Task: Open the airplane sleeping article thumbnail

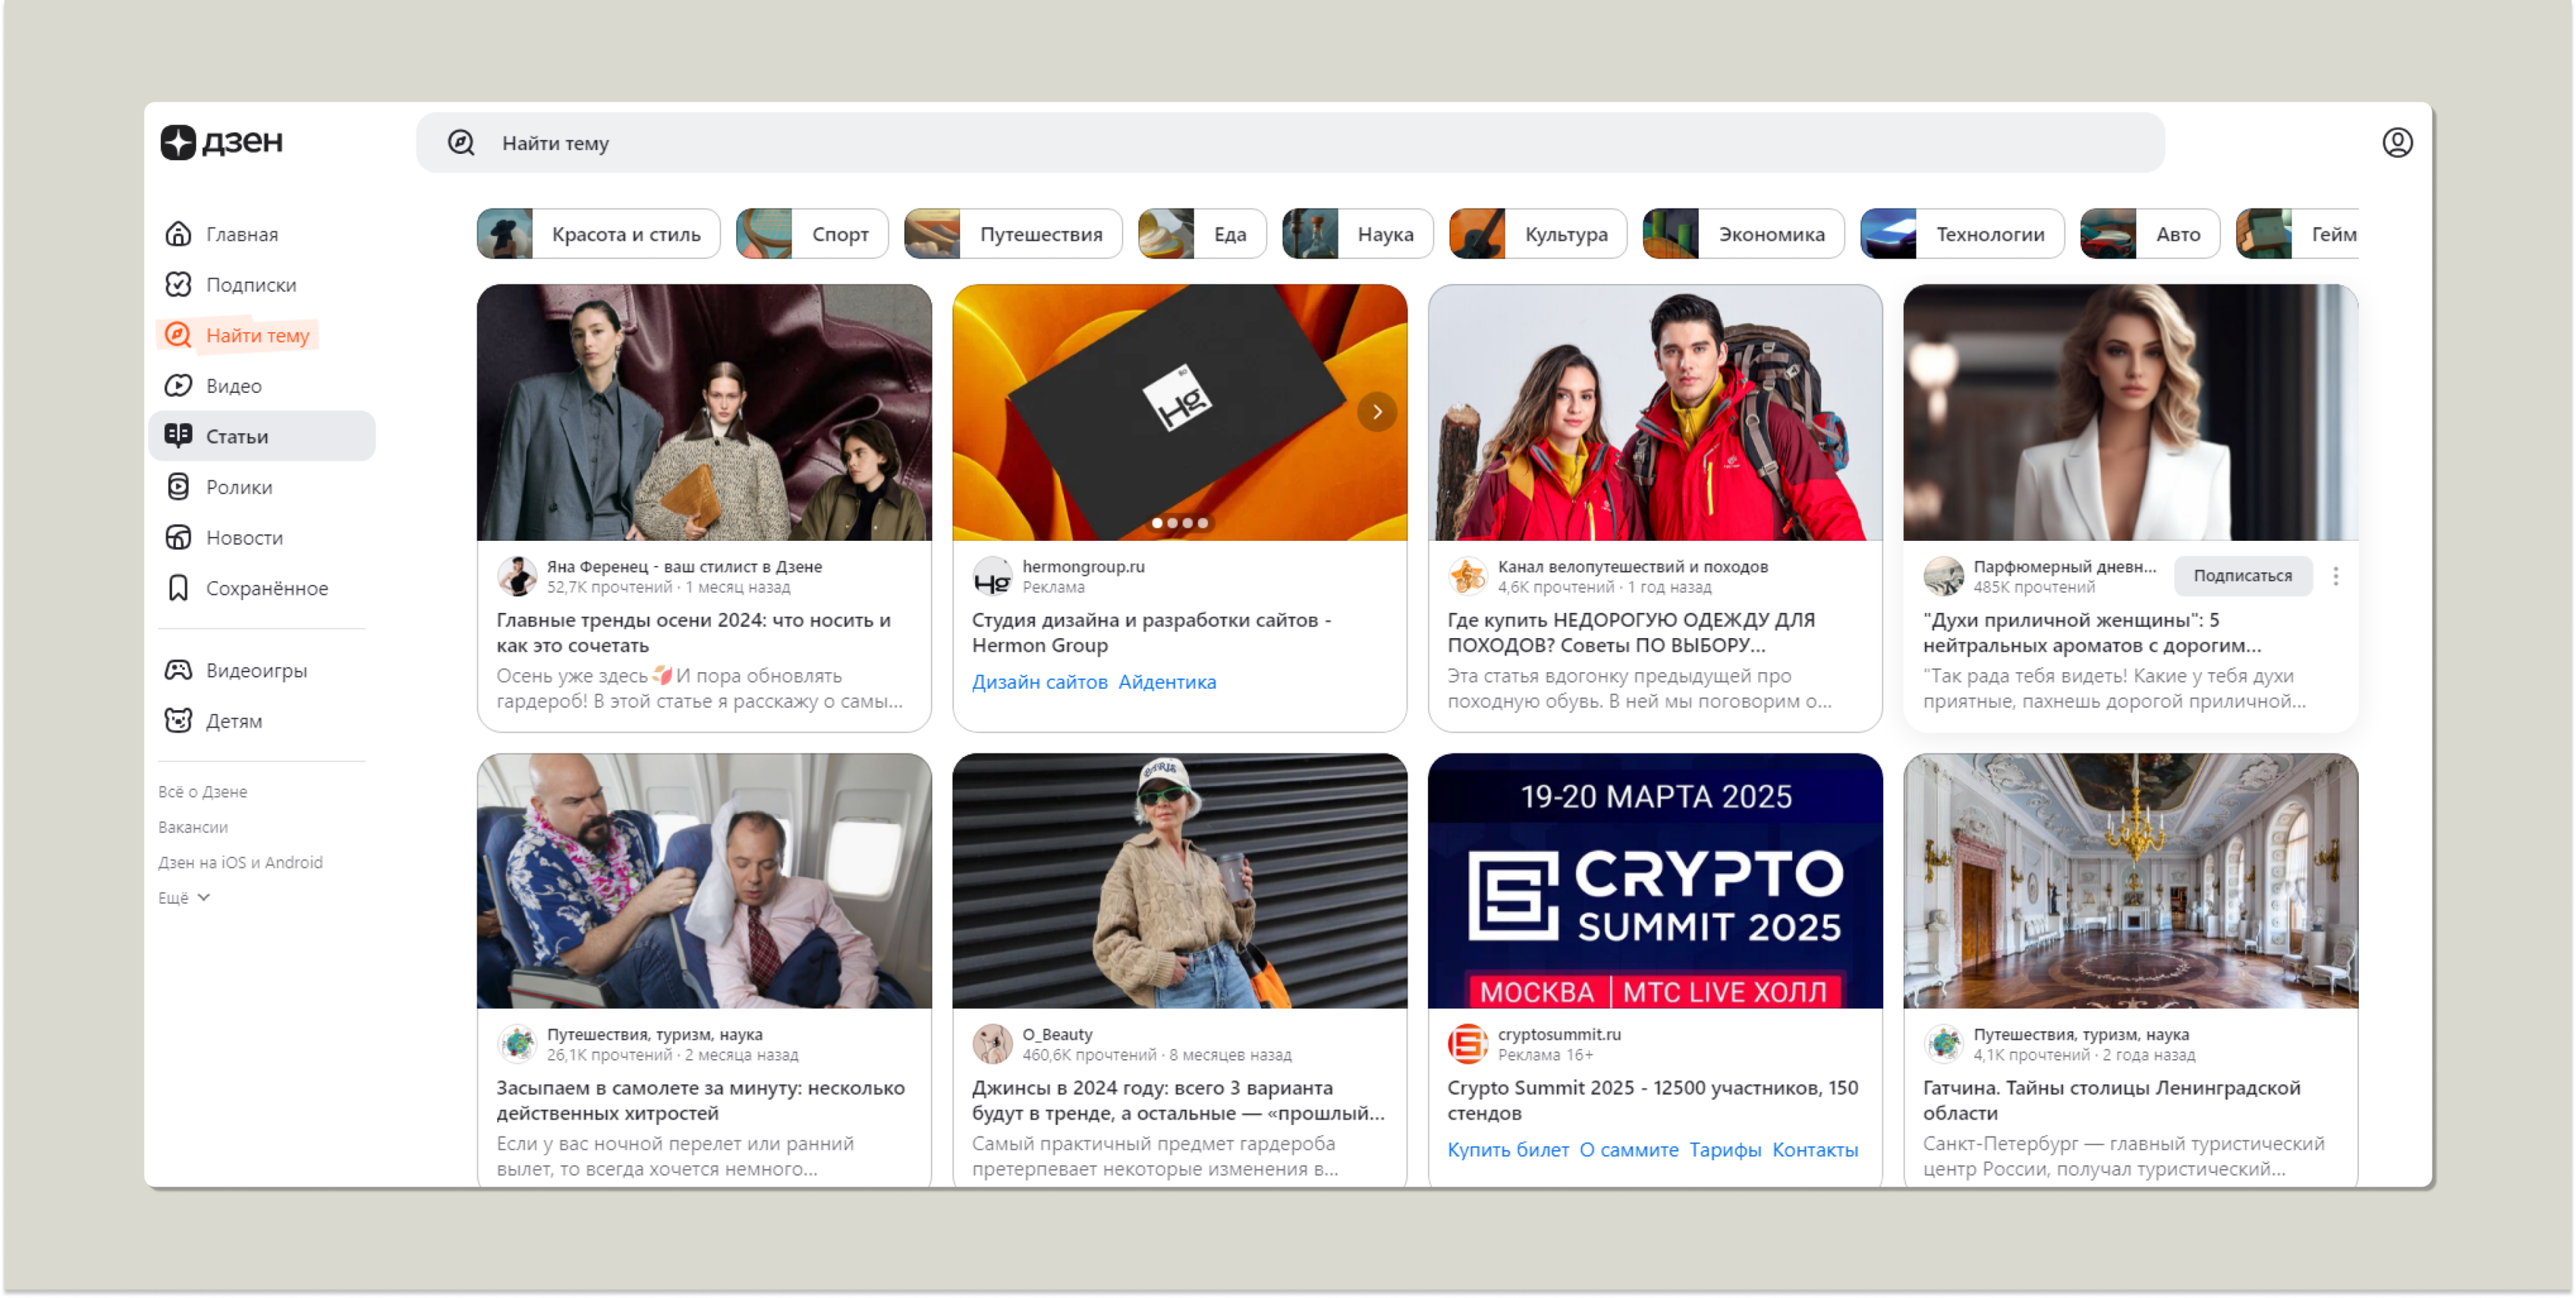Action: click(x=704, y=881)
